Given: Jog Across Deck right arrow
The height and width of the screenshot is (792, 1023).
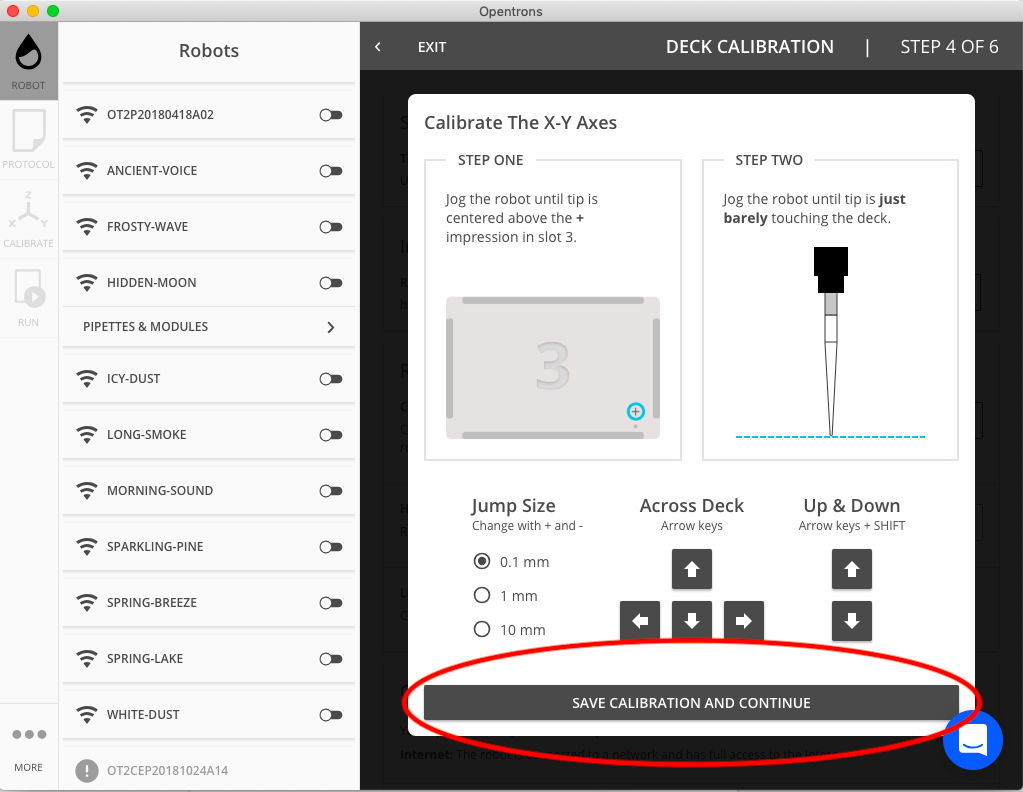Looking at the screenshot, I should pyautogui.click(x=744, y=620).
